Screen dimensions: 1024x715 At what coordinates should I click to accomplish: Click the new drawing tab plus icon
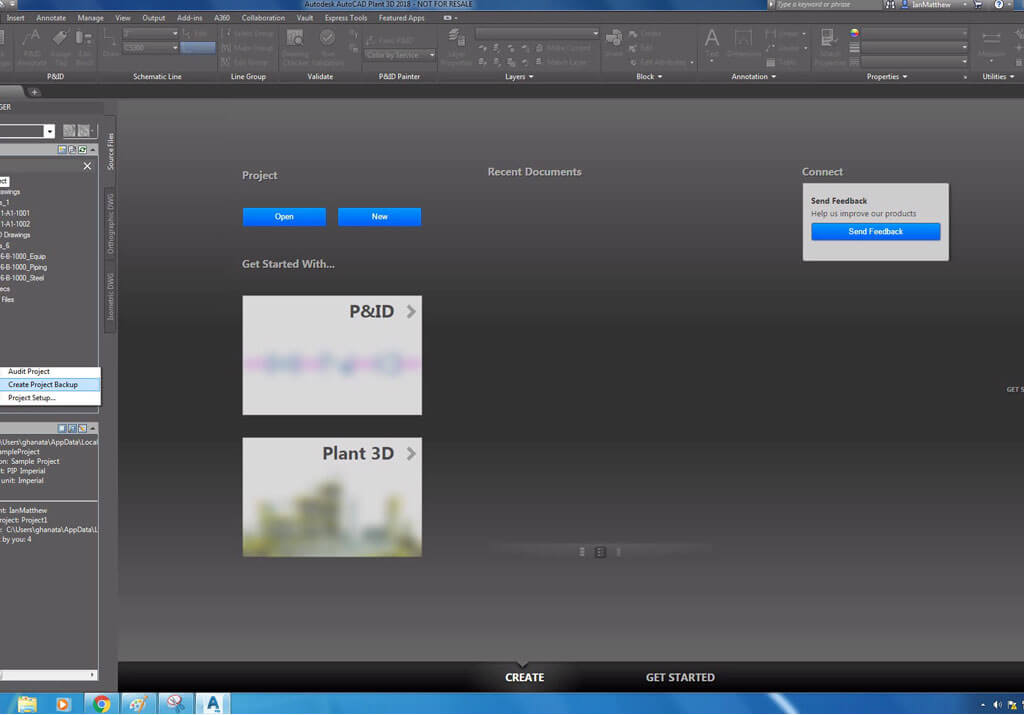(35, 92)
